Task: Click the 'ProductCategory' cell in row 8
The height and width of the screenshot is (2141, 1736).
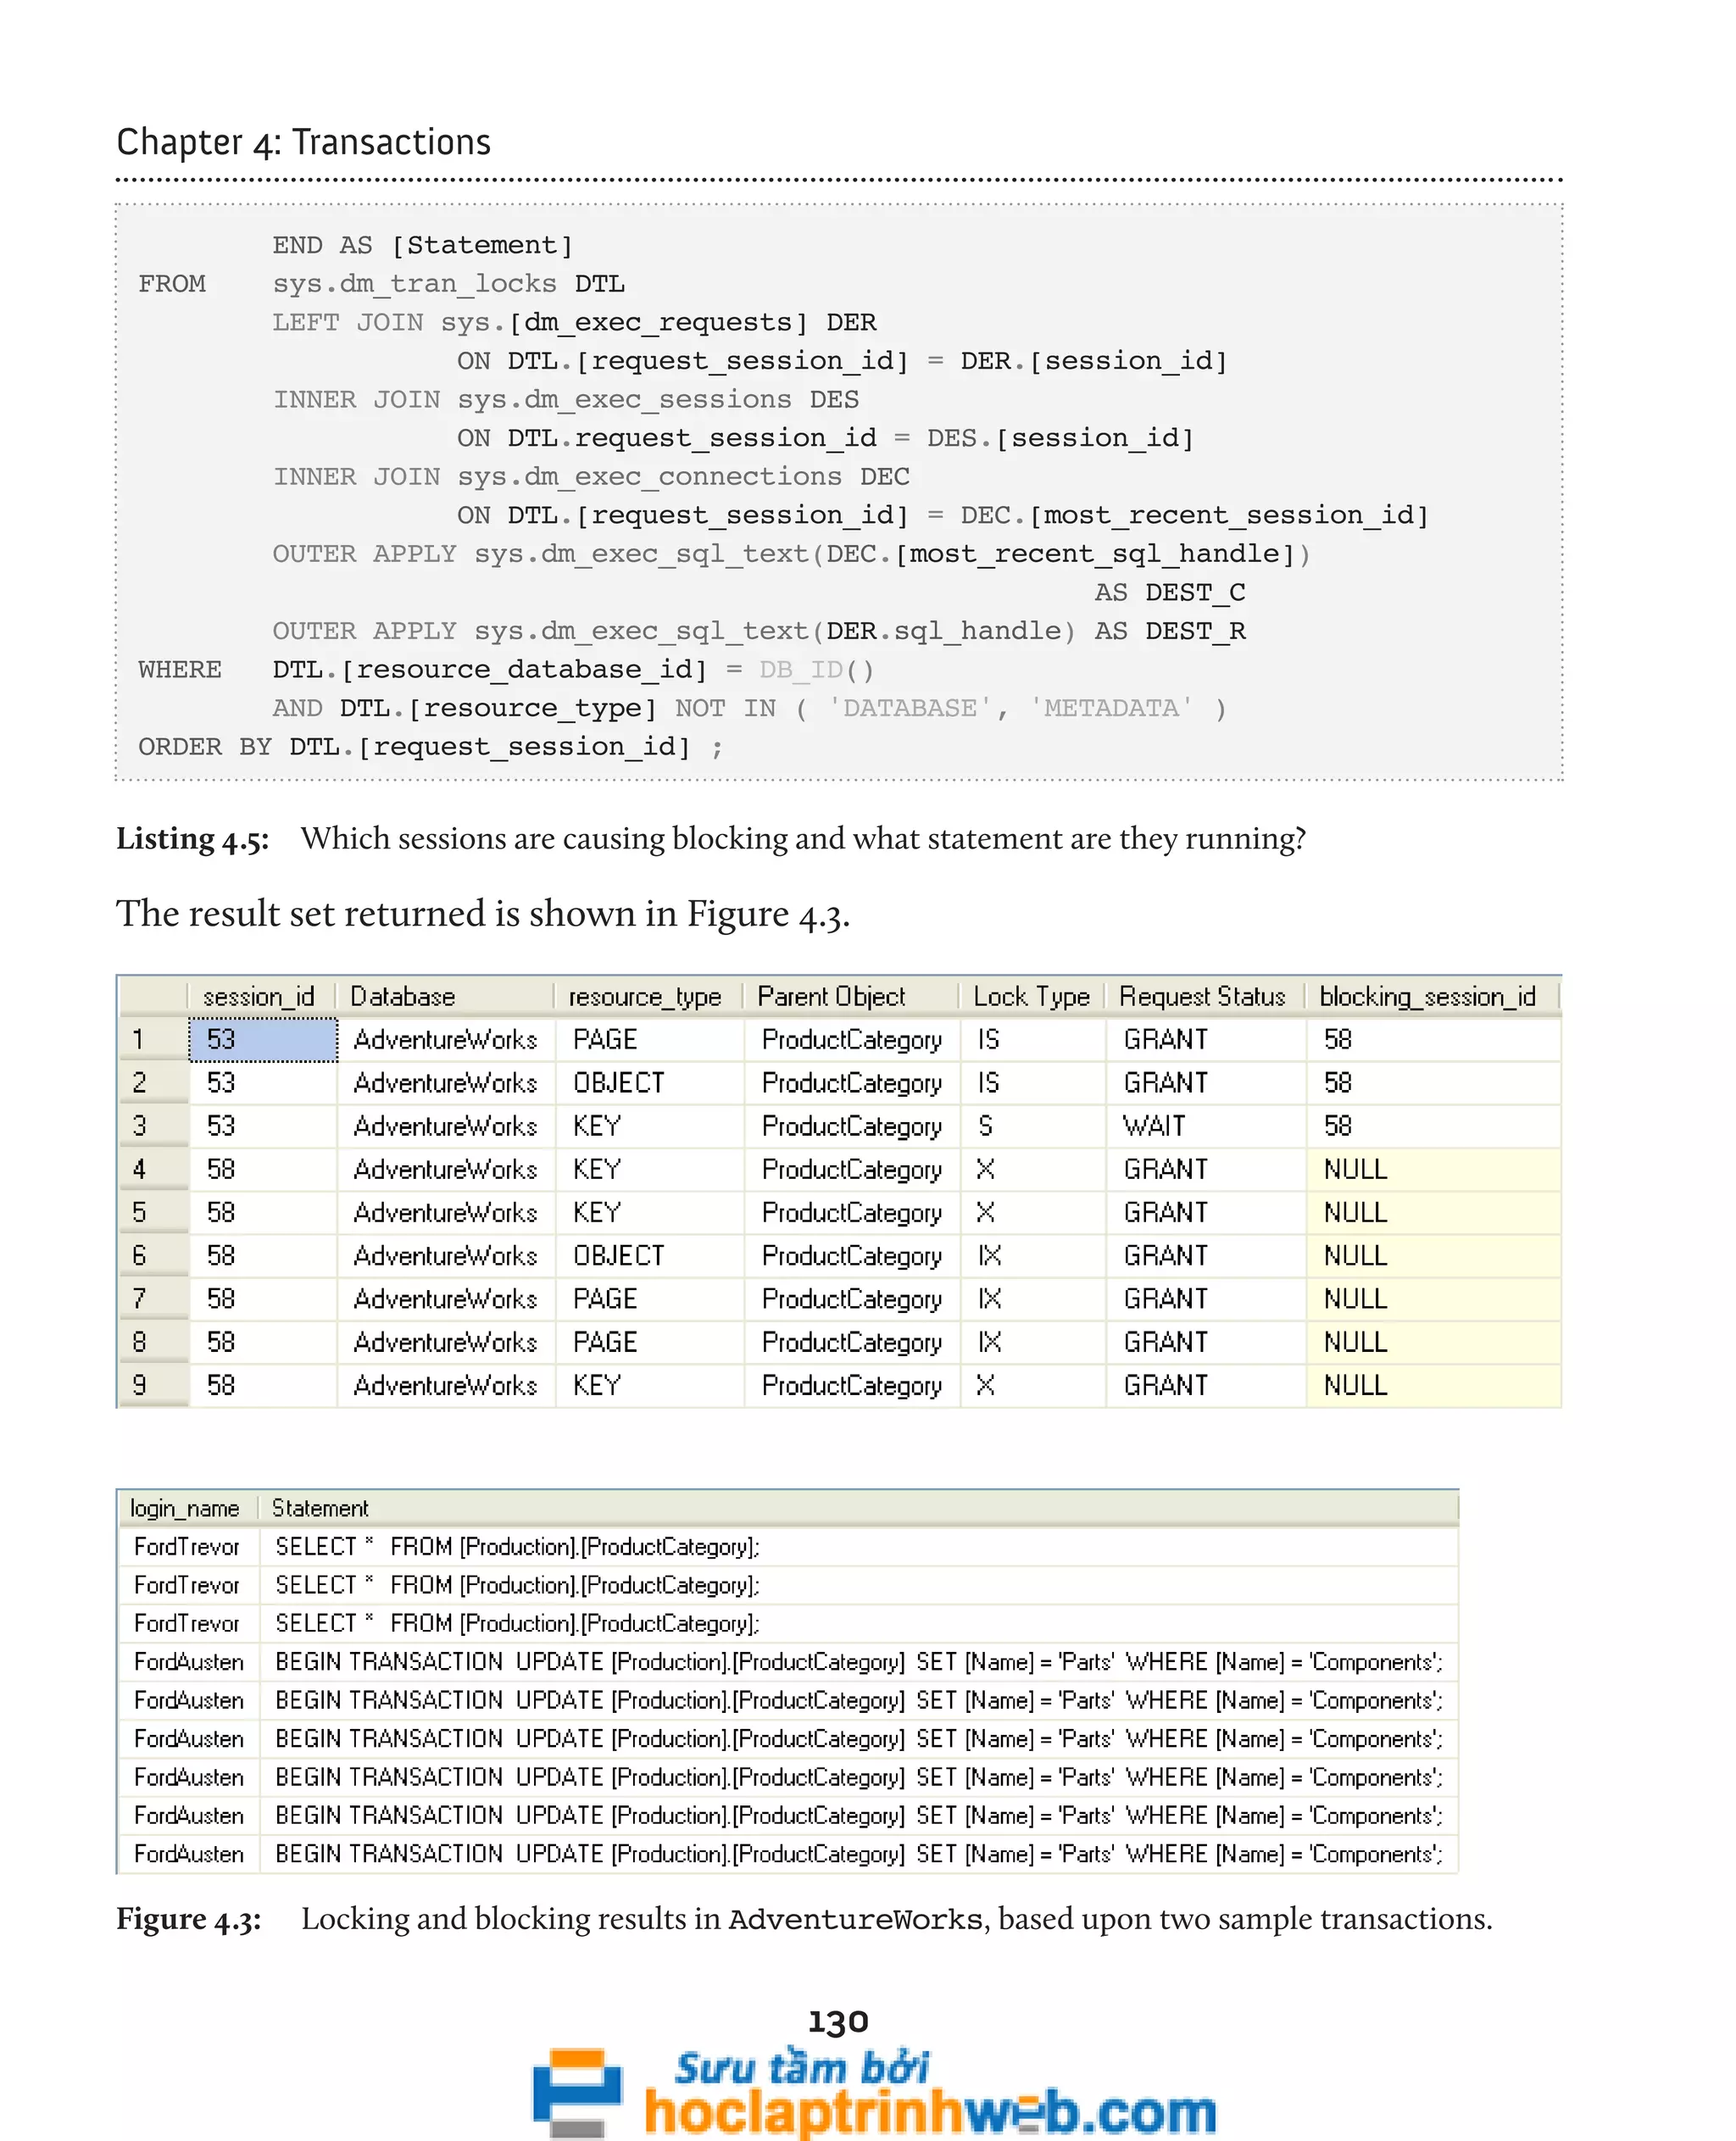Action: pyautogui.click(x=852, y=1342)
